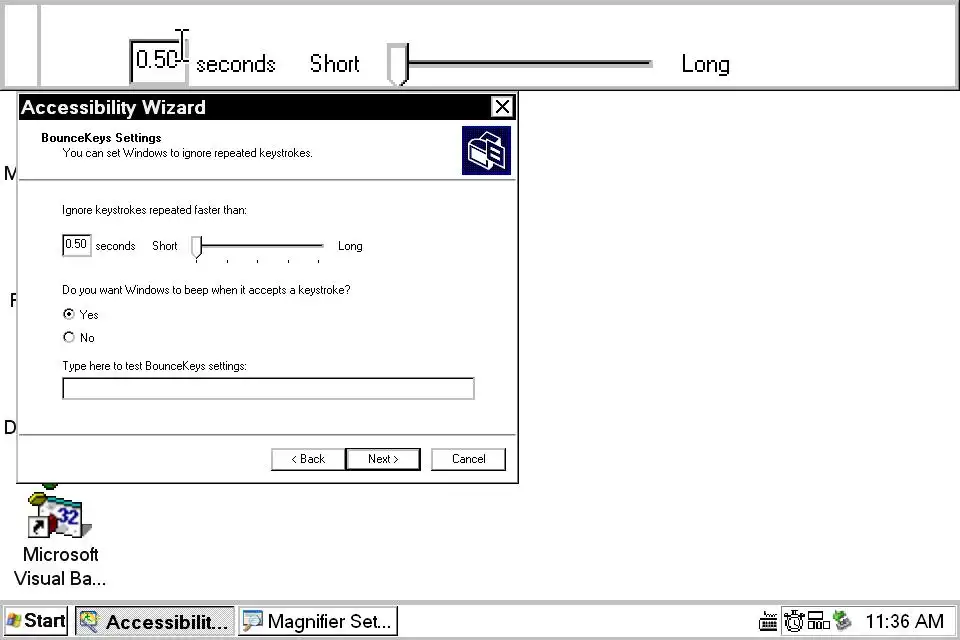Screen dimensions: 960x640
Task: Click the BounceKeys delay slider thumb
Action: (197, 247)
